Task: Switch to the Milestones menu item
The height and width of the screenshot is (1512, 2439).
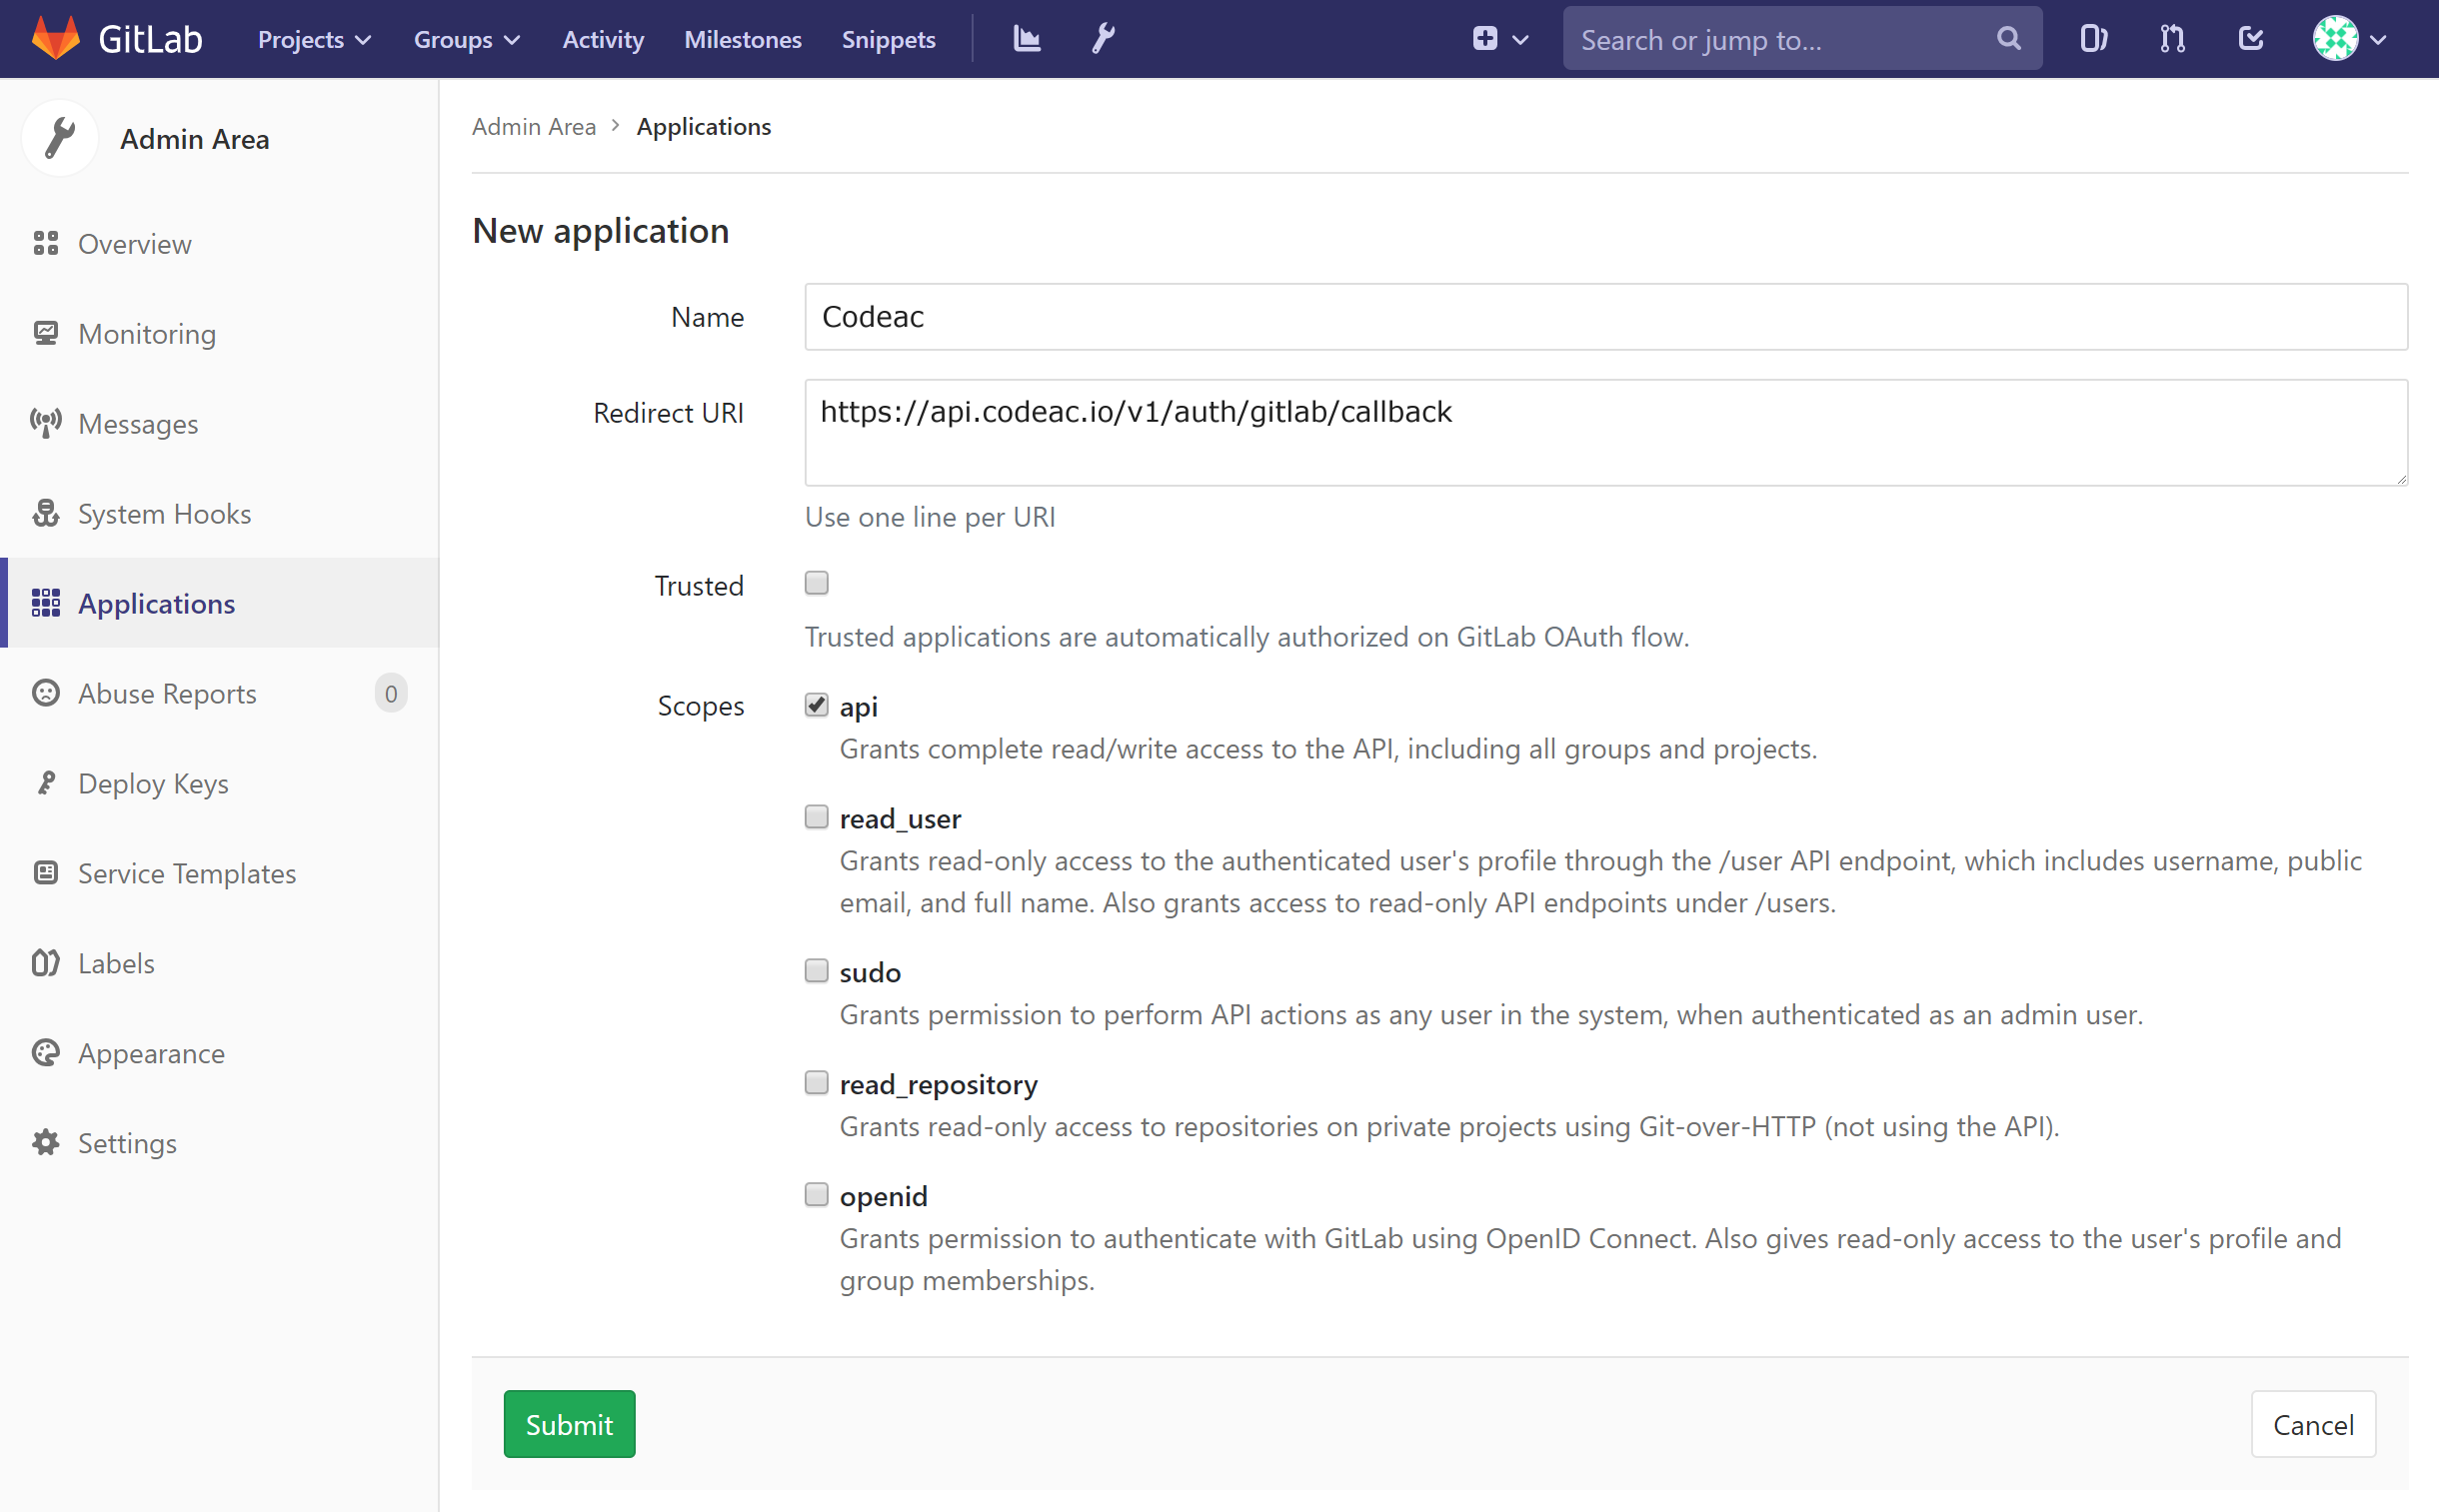Action: pos(742,39)
